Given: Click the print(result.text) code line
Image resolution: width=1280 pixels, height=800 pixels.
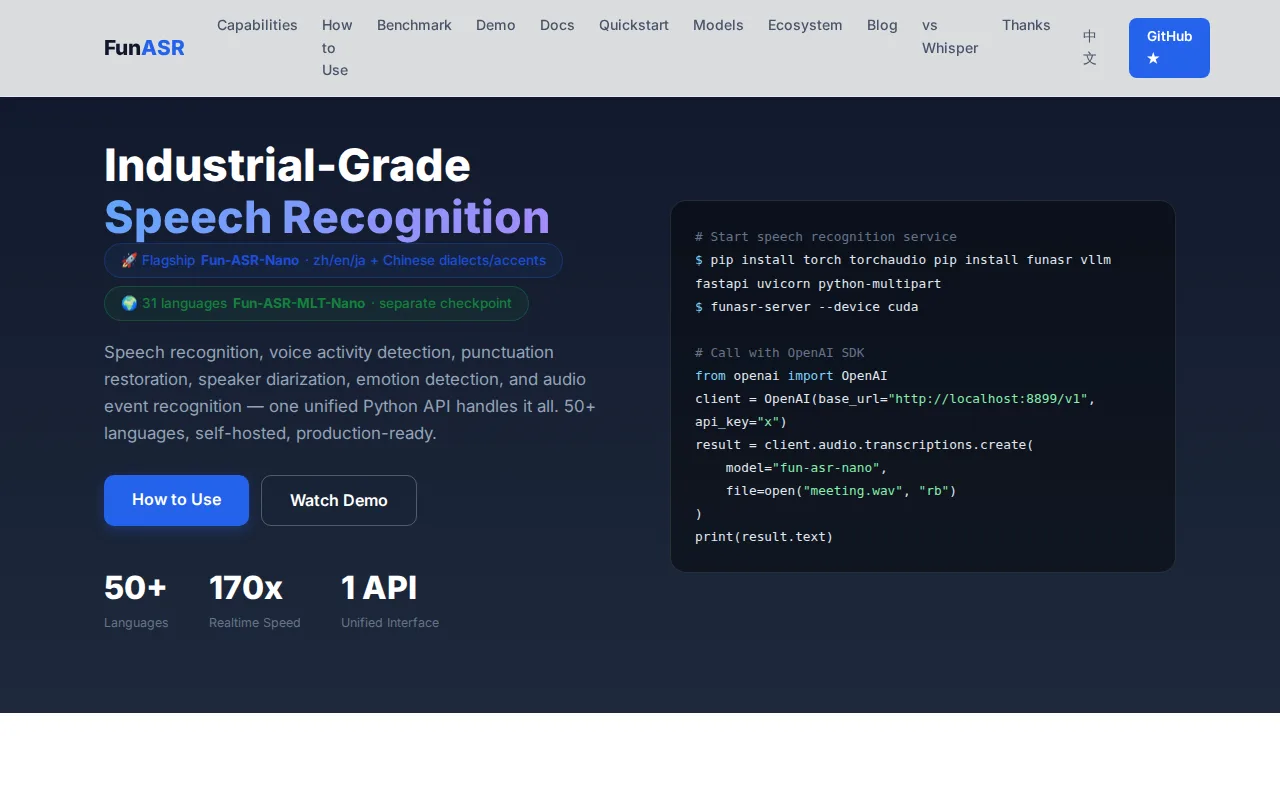Looking at the screenshot, I should 764,537.
